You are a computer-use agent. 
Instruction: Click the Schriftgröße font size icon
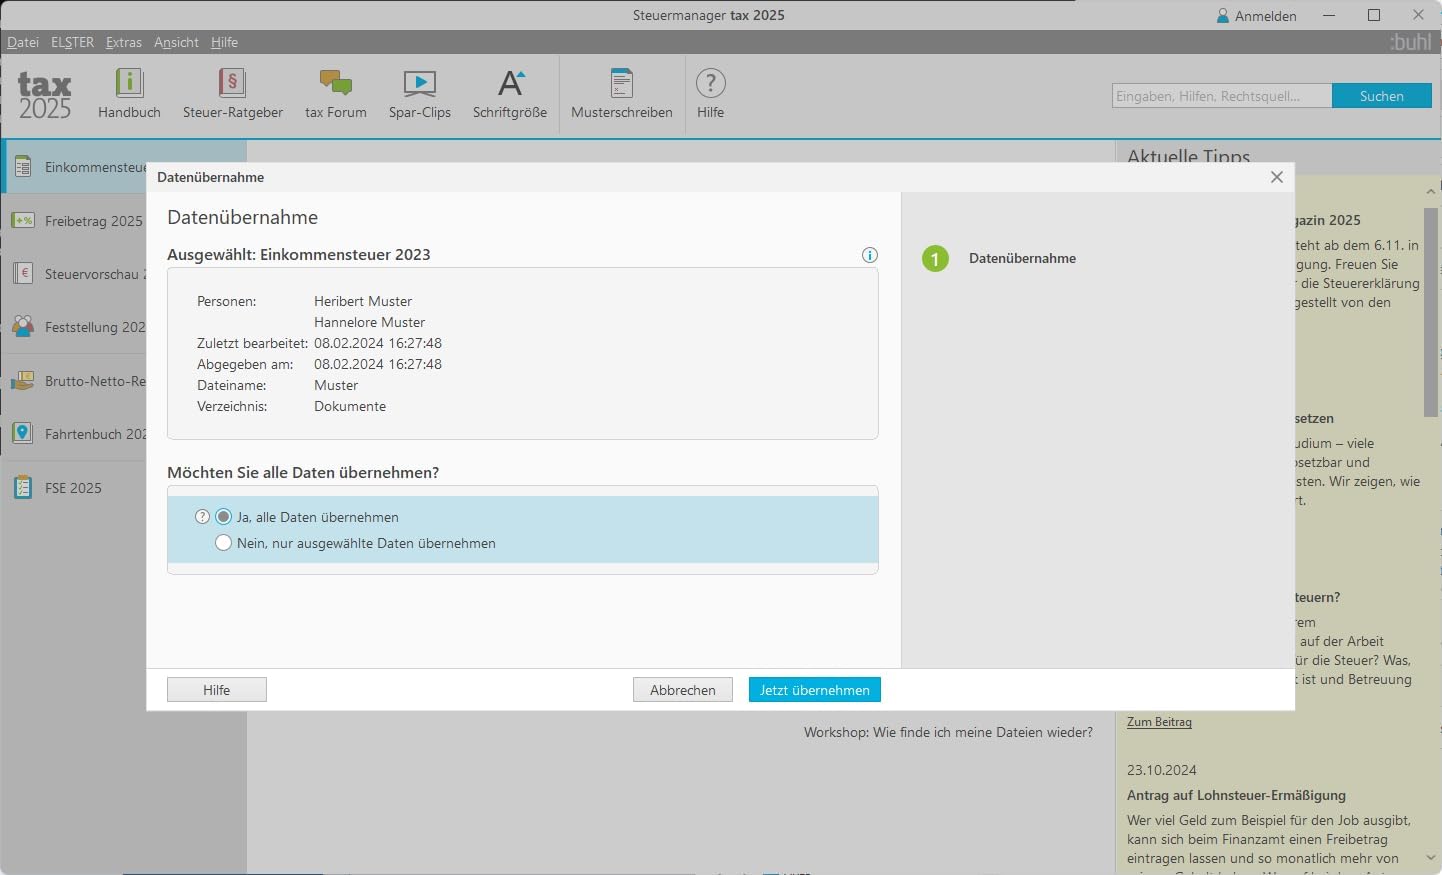pos(510,83)
